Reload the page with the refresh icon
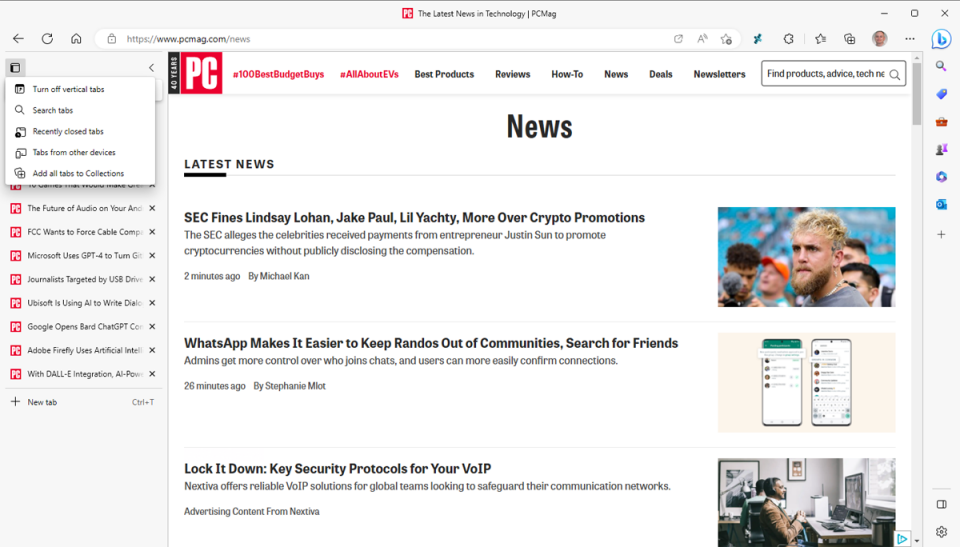The width and height of the screenshot is (960, 547). point(47,39)
